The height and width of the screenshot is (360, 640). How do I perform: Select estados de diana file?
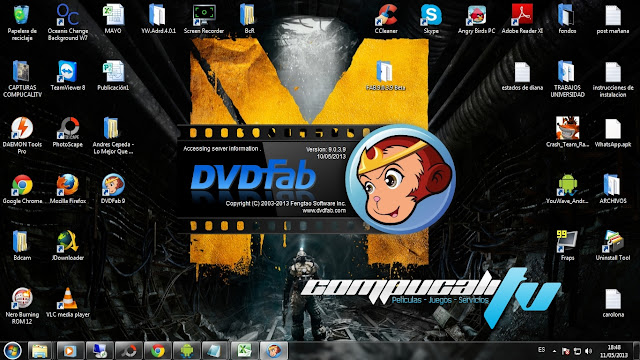pos(522,72)
